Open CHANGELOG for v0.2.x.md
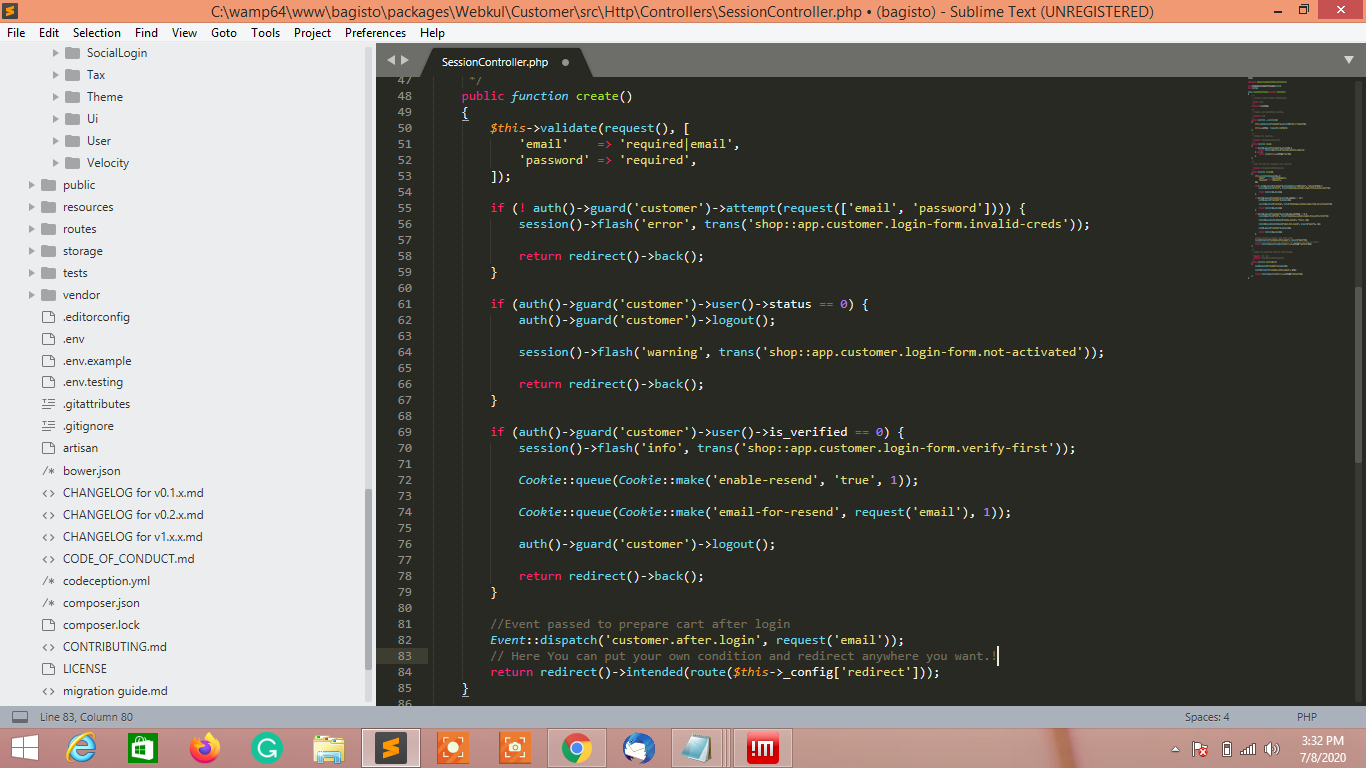The width and height of the screenshot is (1366, 768). [x=133, y=515]
